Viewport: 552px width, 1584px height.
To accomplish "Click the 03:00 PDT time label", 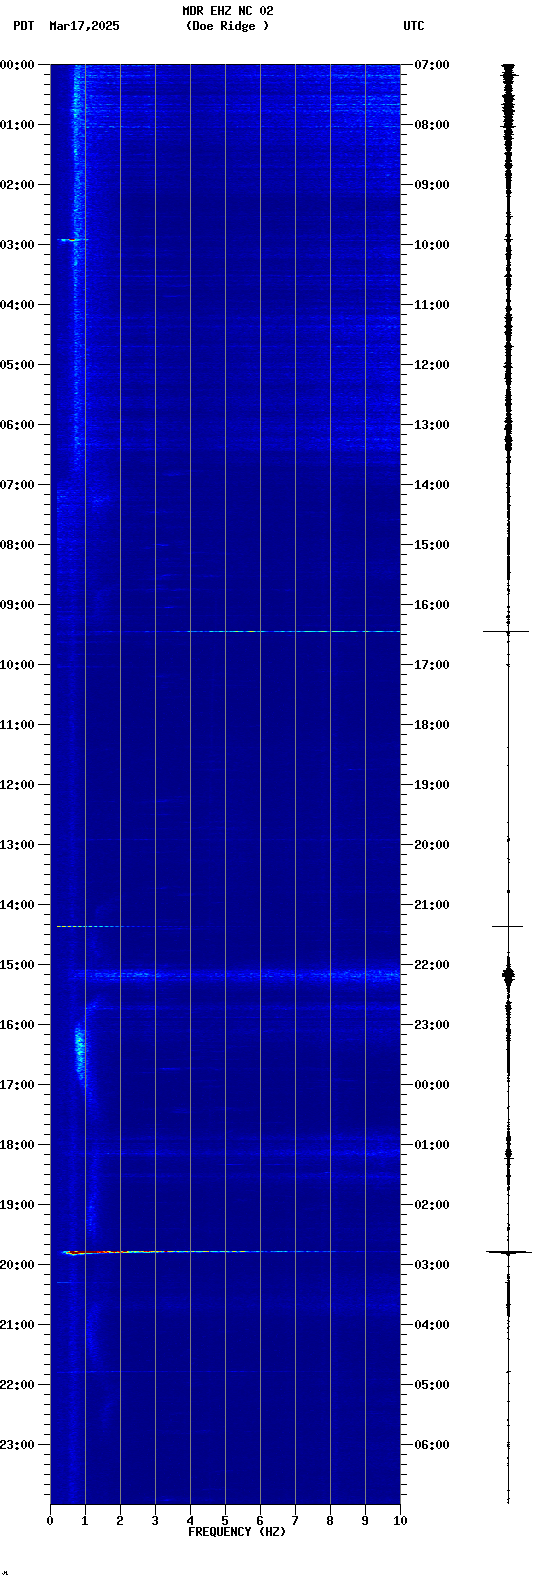I will 17,245.
